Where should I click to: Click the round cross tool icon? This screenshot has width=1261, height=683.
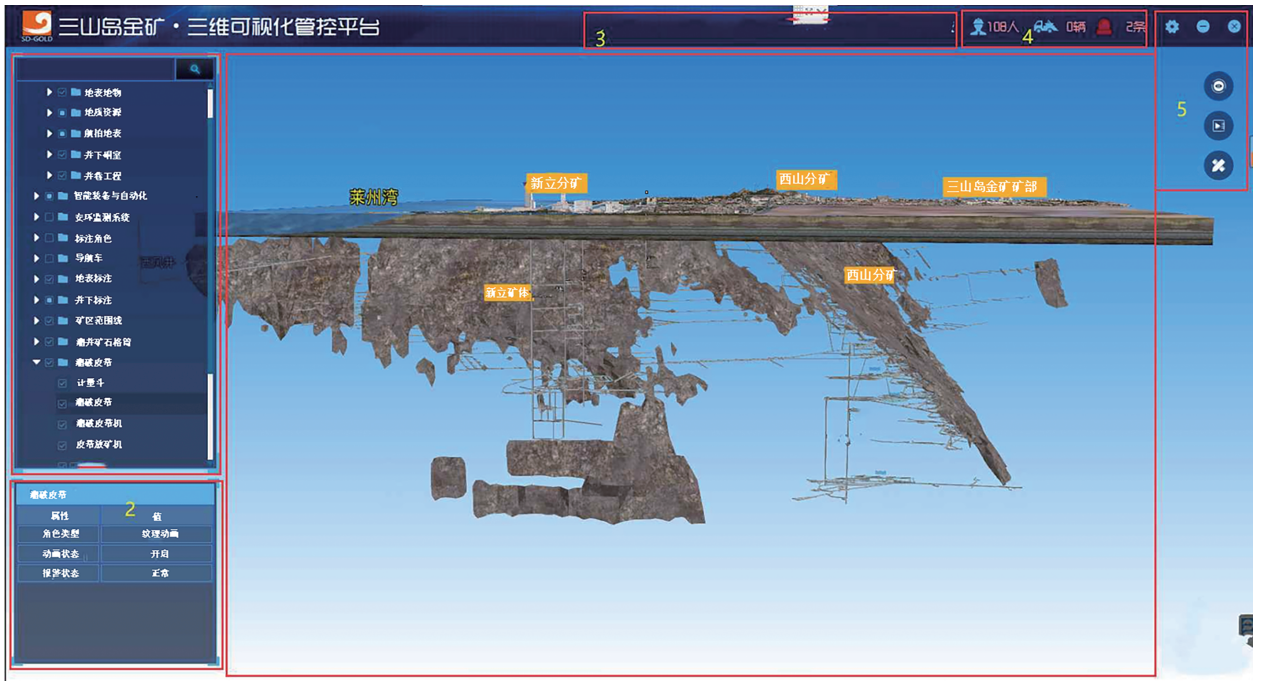coord(1217,166)
